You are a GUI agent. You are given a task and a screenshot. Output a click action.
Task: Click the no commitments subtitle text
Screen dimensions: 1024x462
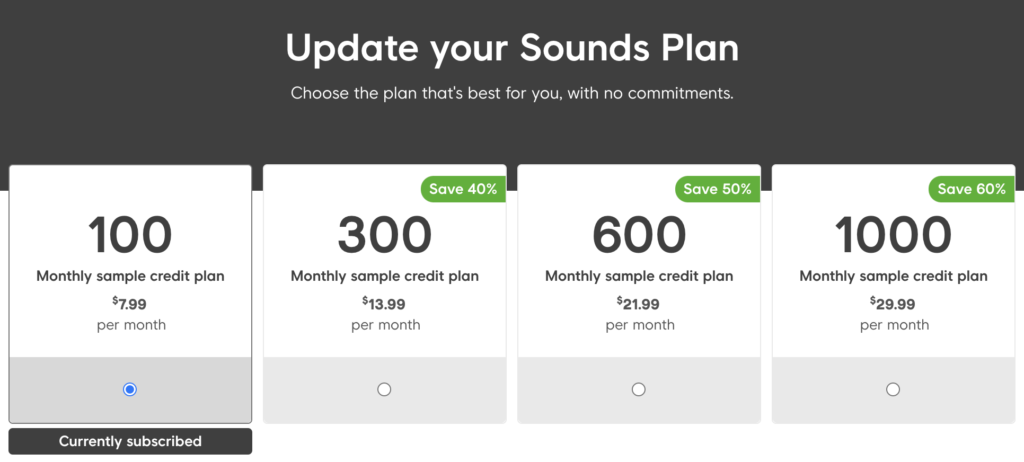coord(512,93)
